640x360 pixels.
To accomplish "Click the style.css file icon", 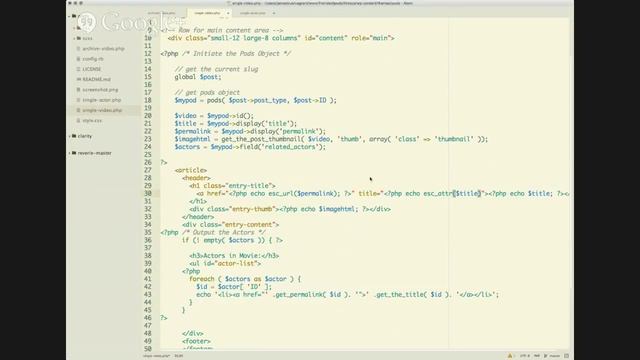I will click(x=78, y=120).
